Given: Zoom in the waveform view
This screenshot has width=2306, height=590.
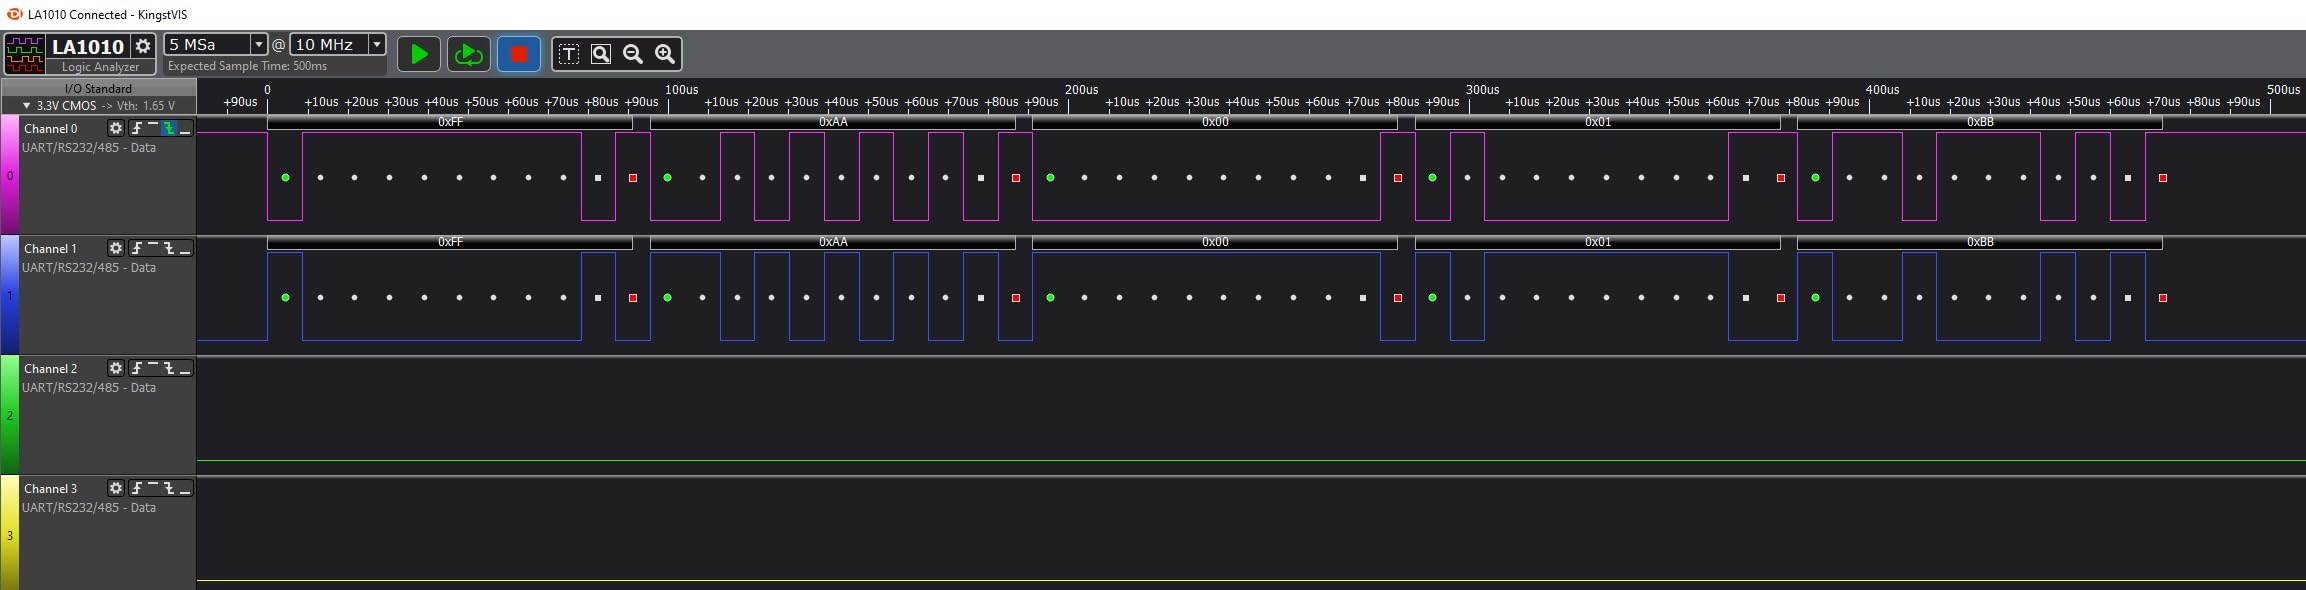Looking at the screenshot, I should click(665, 54).
